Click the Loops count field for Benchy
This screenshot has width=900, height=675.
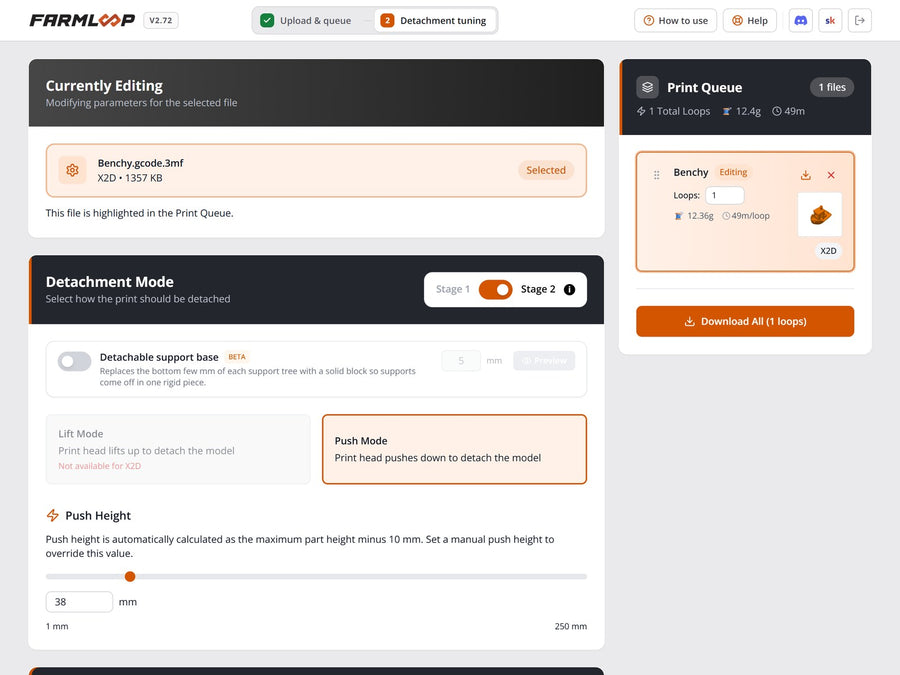click(x=725, y=195)
